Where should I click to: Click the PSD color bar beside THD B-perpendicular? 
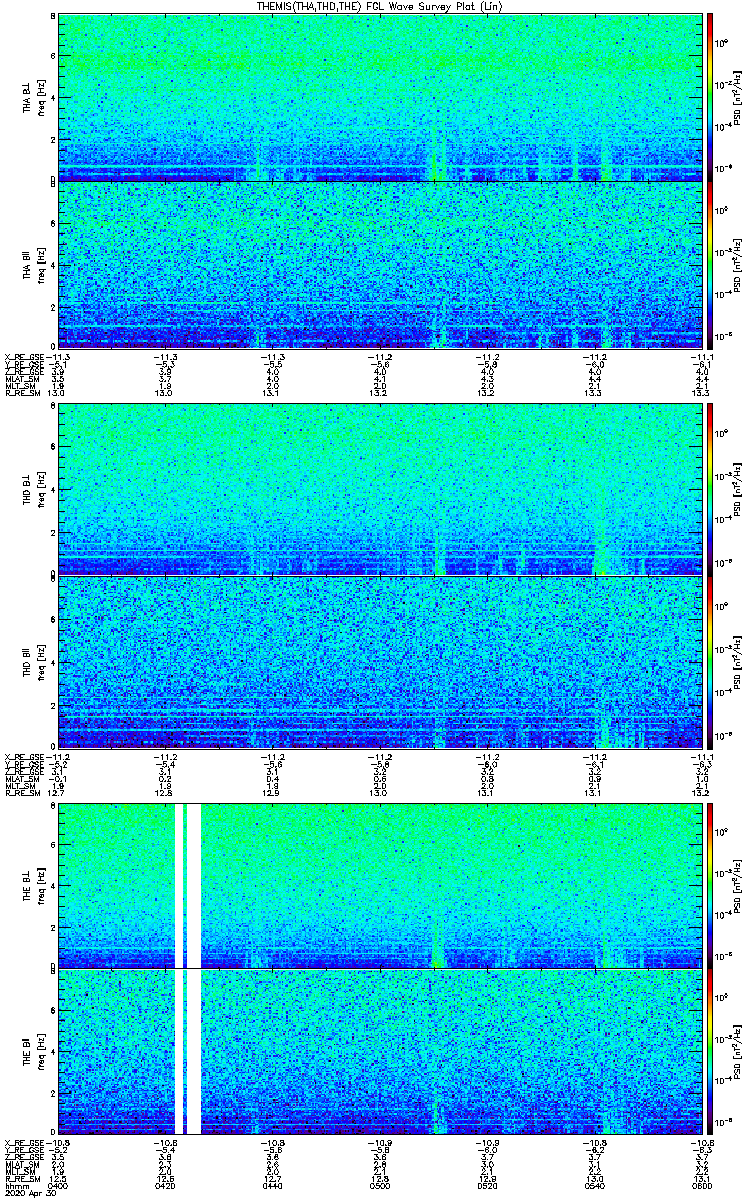coord(710,489)
